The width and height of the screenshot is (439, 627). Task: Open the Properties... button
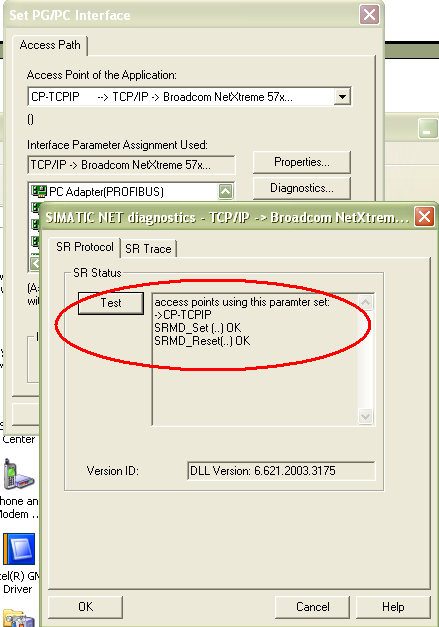[302, 162]
